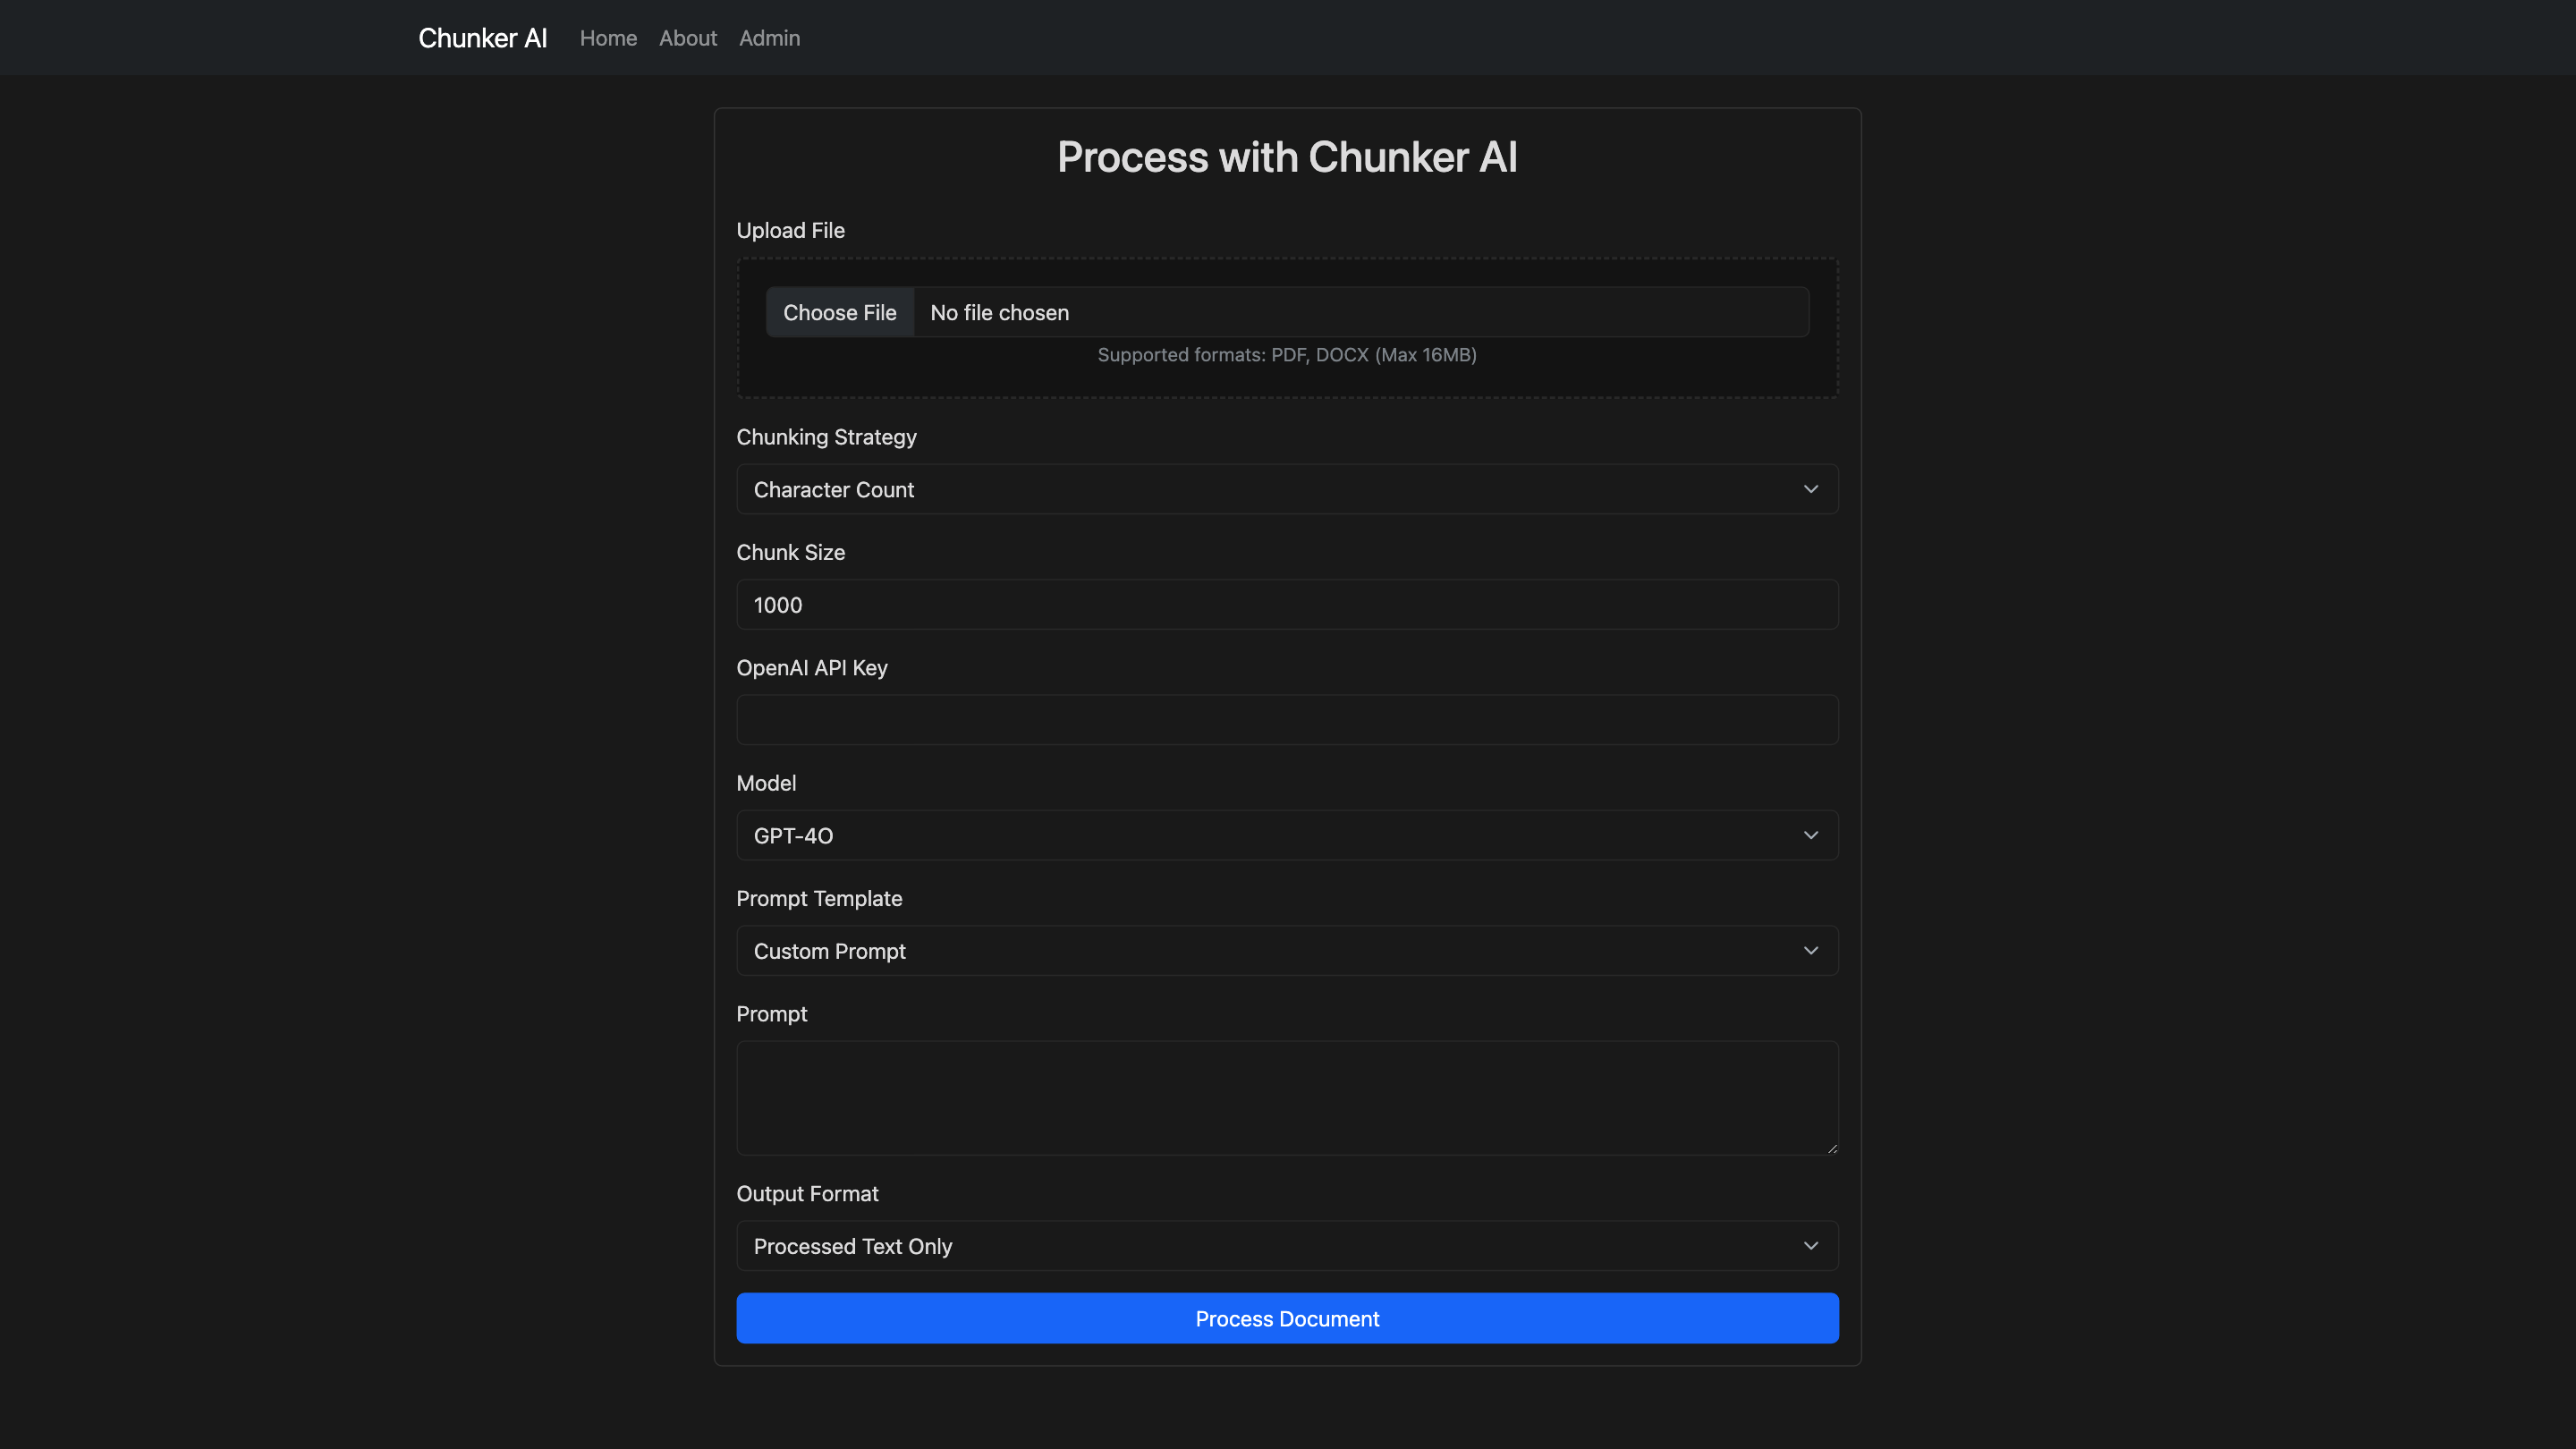
Task: Click the GPT-4O chevron arrow
Action: tap(1810, 835)
